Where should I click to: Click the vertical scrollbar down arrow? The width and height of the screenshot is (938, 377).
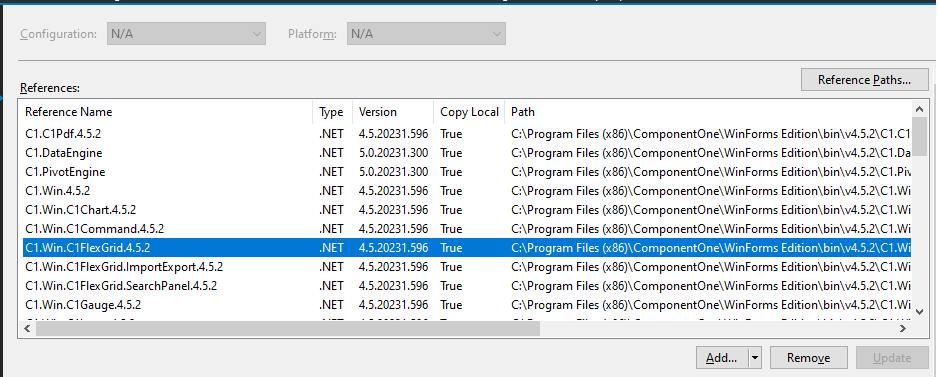pyautogui.click(x=920, y=312)
